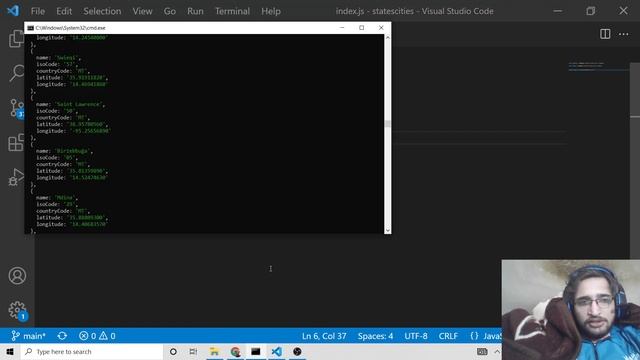Change the UTF-8 encoding setting

tap(416, 336)
